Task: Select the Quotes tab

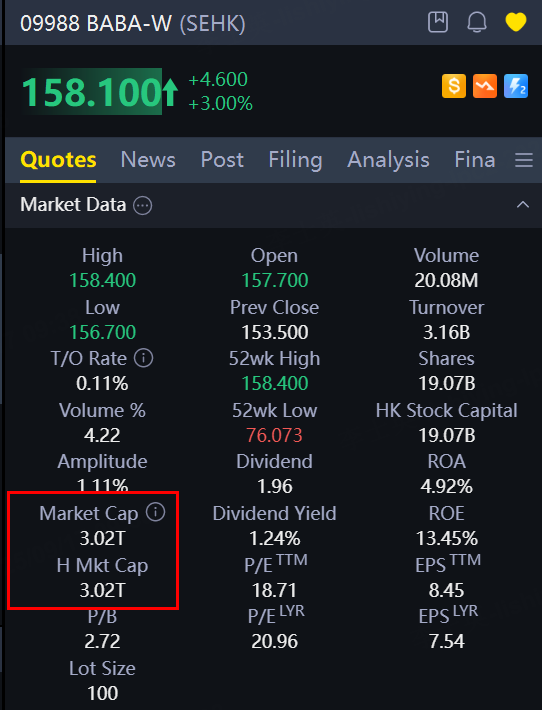Action: tap(58, 160)
